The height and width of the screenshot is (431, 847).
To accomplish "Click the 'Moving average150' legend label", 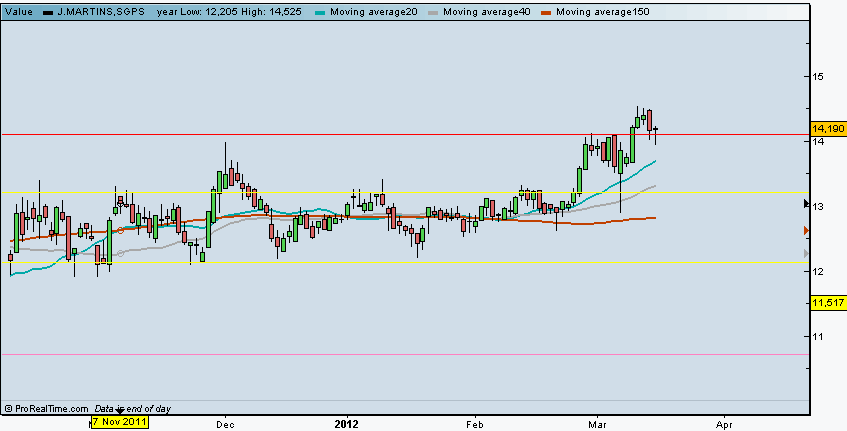I will click(603, 11).
